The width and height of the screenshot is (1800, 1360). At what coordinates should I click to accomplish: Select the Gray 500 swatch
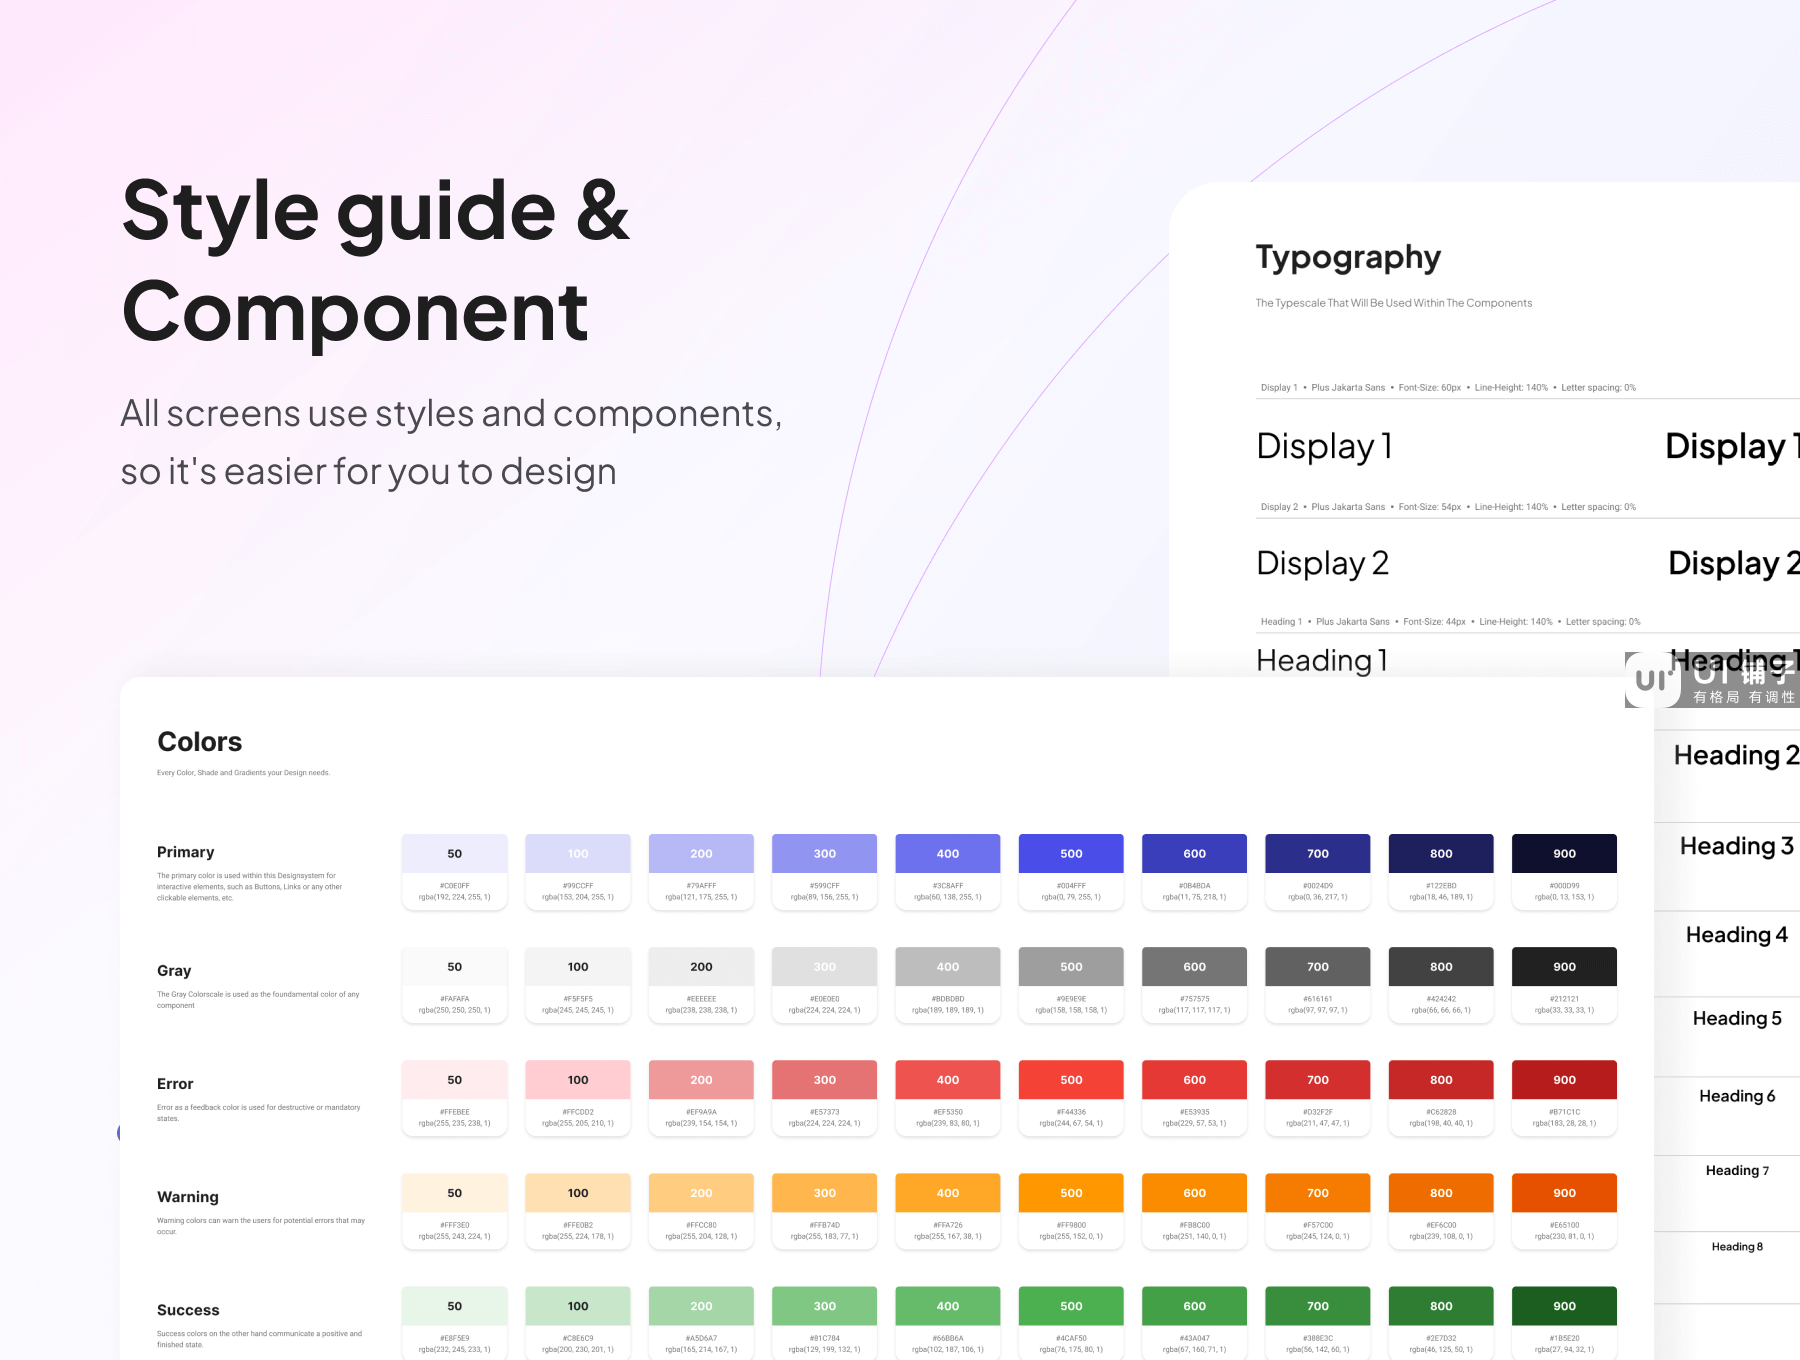click(1071, 984)
